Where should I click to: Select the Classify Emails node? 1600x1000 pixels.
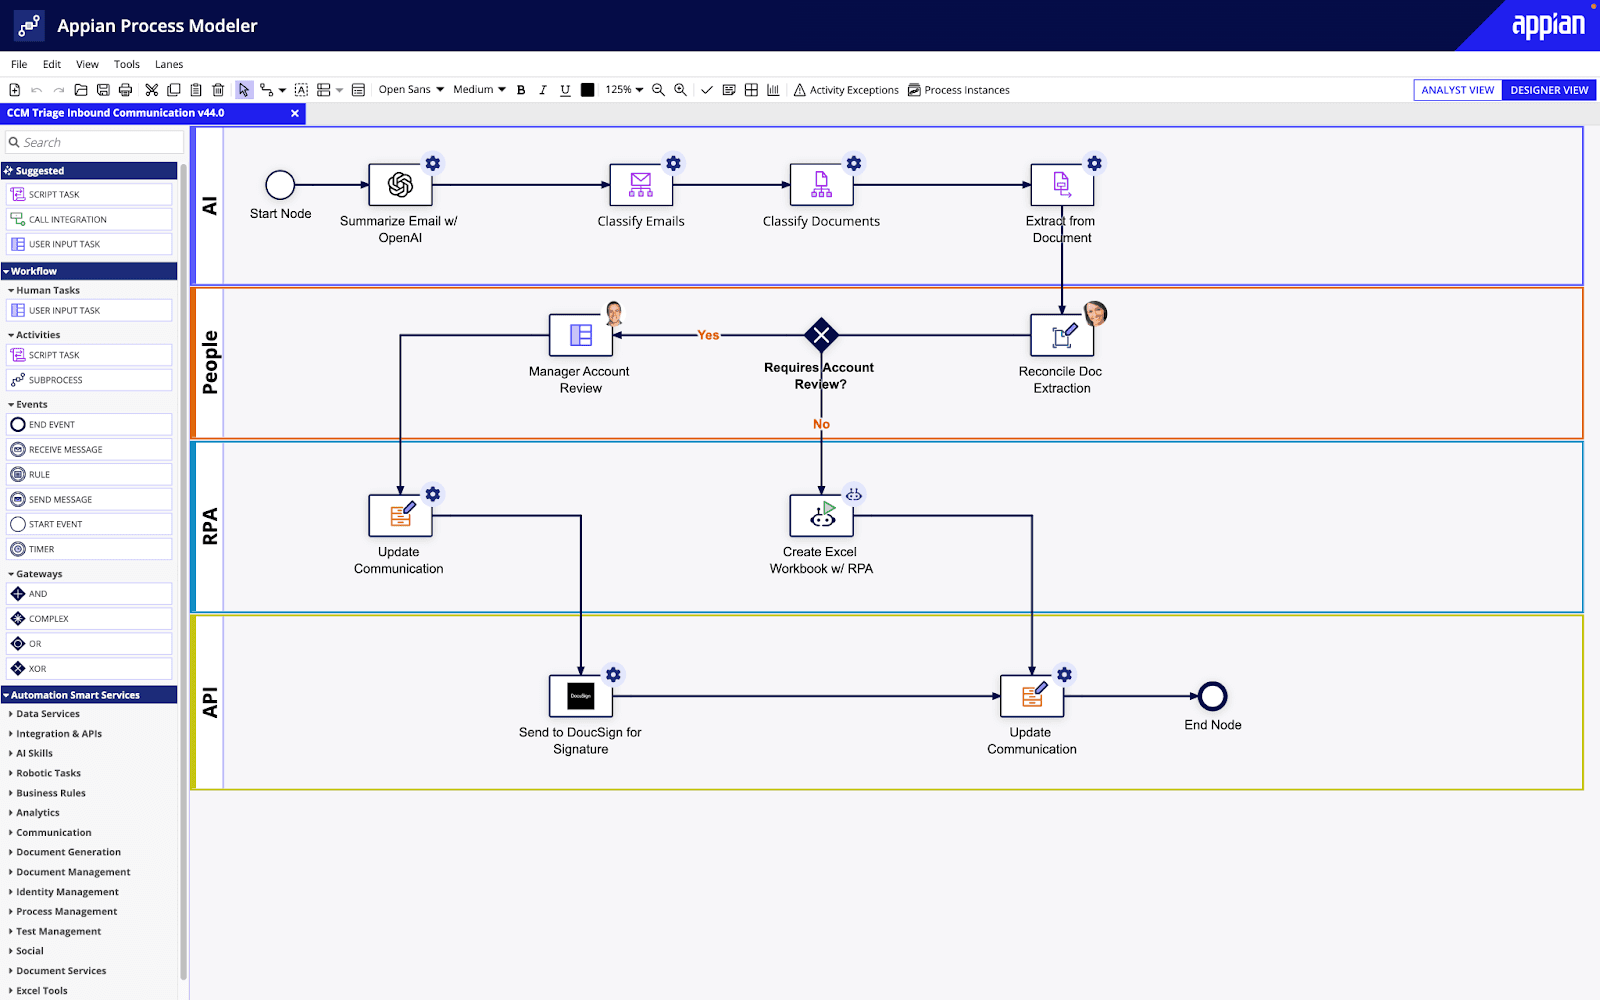pos(641,185)
